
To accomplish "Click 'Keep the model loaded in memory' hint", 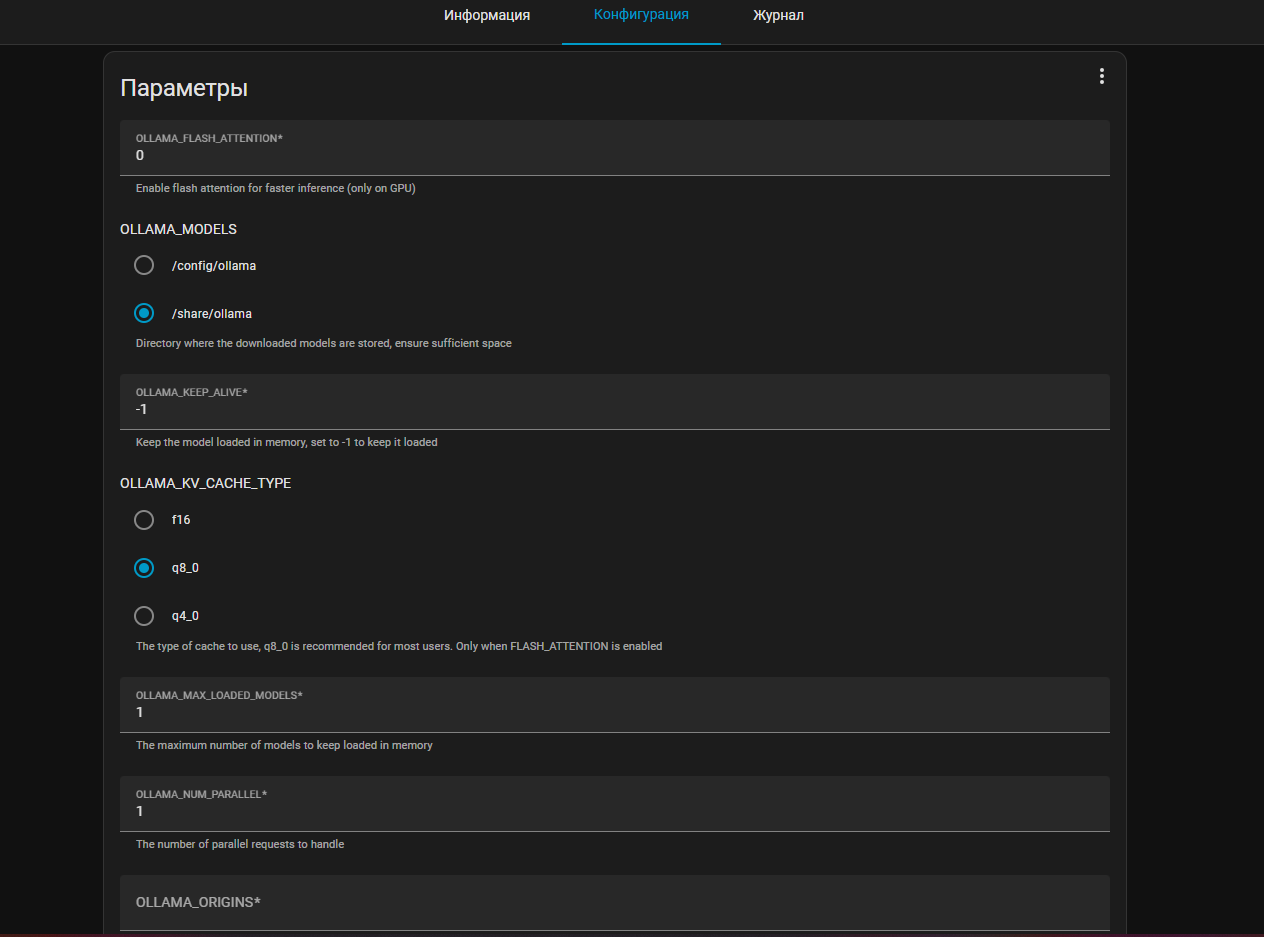I will click(286, 442).
